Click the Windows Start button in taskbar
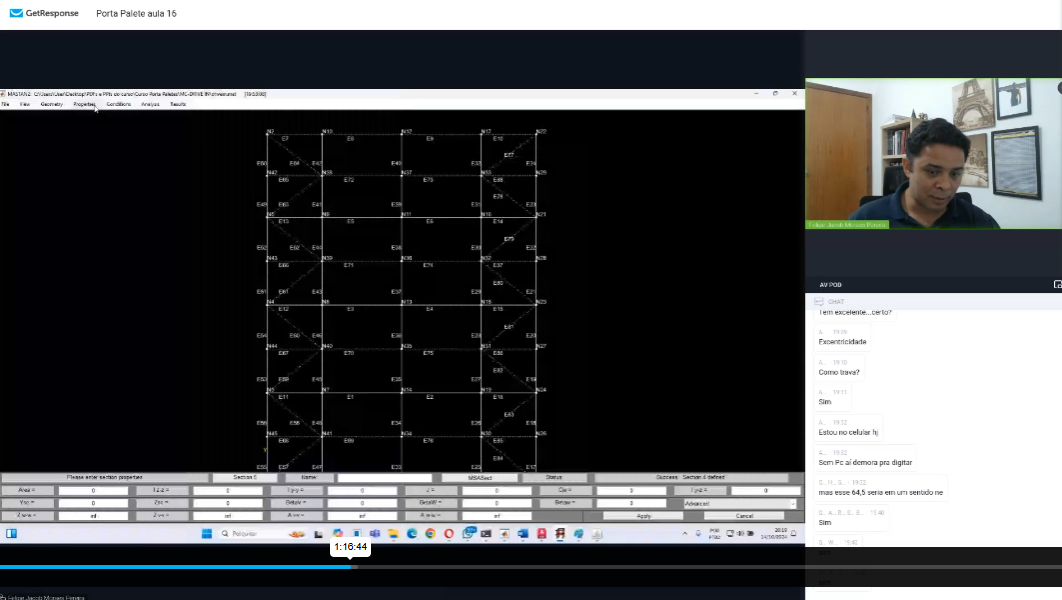 click(12, 534)
